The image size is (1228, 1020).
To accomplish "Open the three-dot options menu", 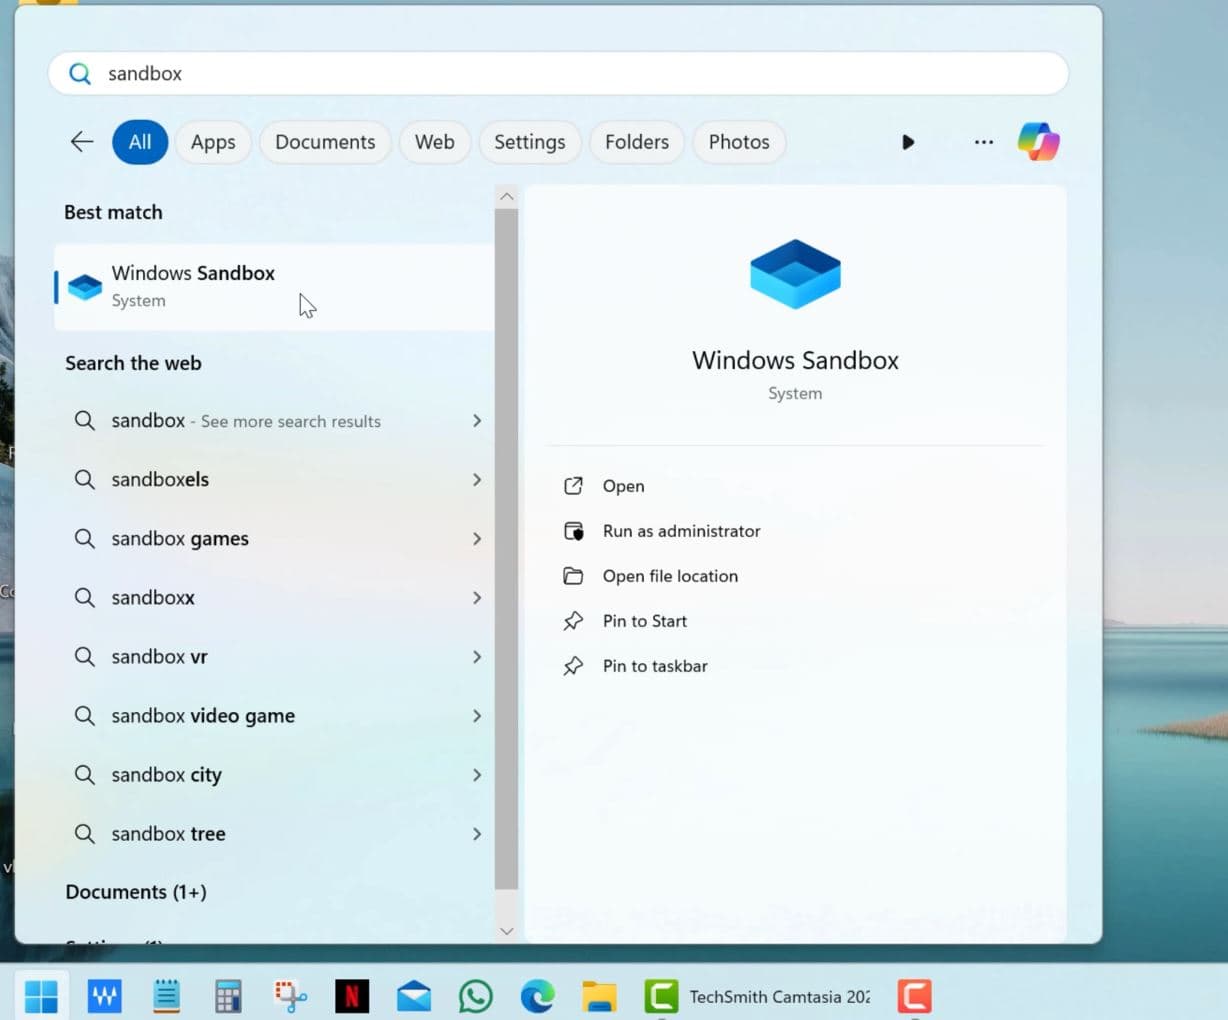I will (x=984, y=142).
